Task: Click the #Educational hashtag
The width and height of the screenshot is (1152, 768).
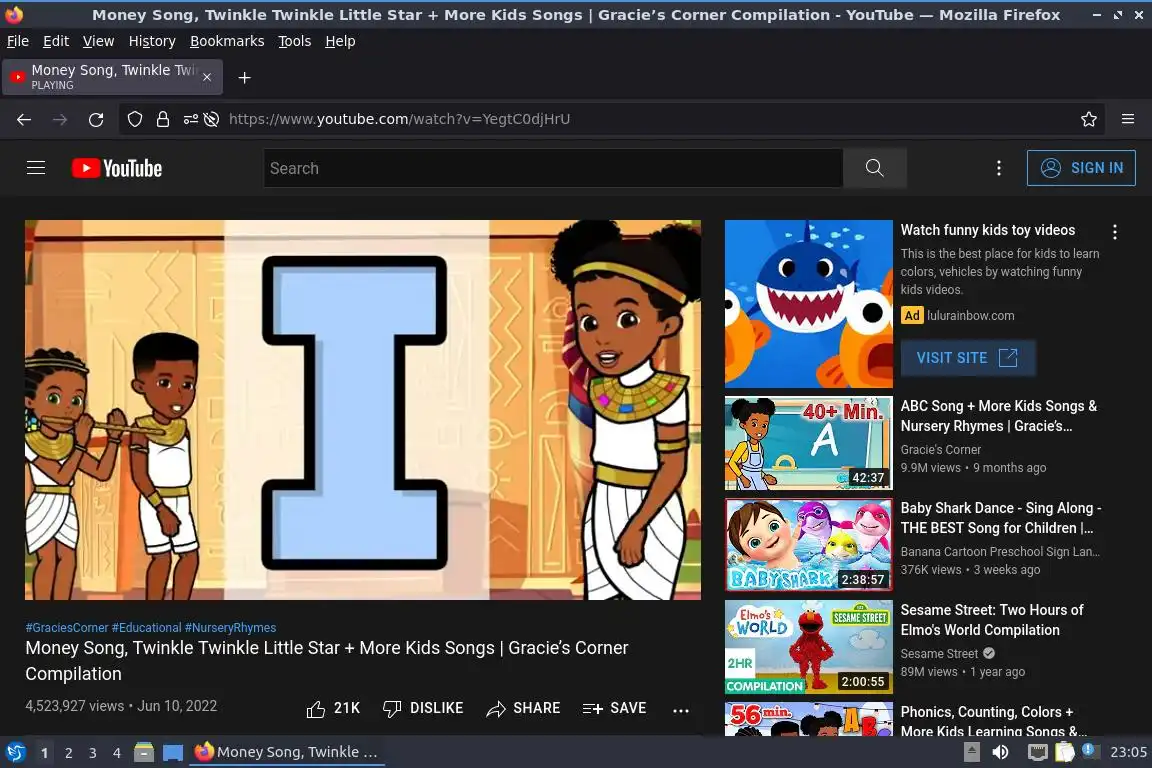Action: point(146,628)
